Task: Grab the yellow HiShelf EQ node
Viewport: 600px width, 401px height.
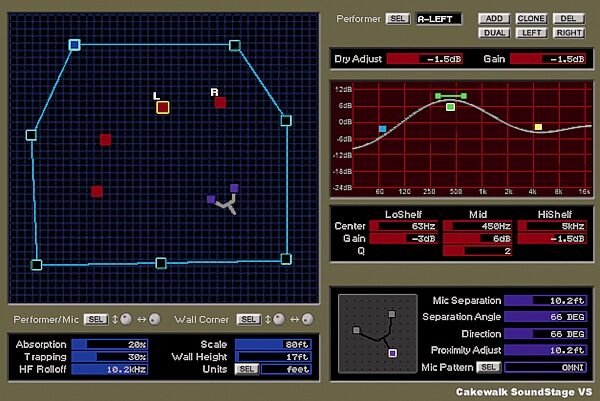Action: [x=538, y=127]
